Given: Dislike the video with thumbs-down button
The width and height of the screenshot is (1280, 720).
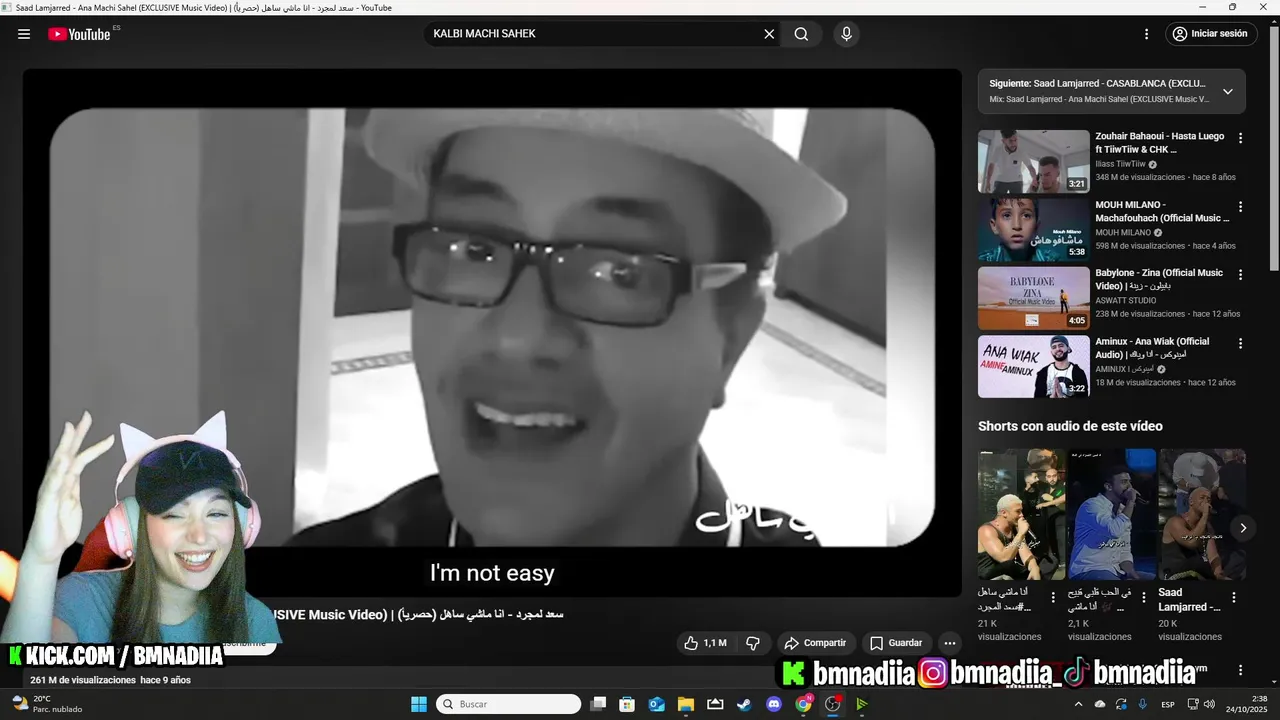Looking at the screenshot, I should (754, 643).
